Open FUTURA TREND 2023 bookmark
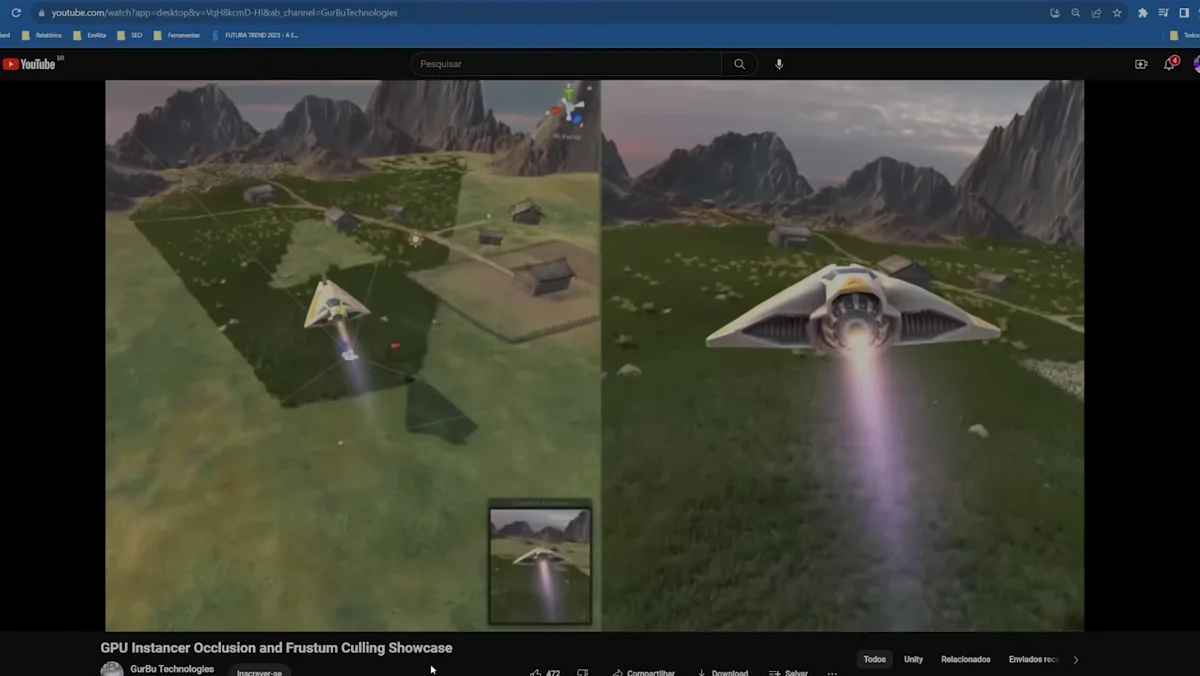The image size is (1200, 676). 255,35
